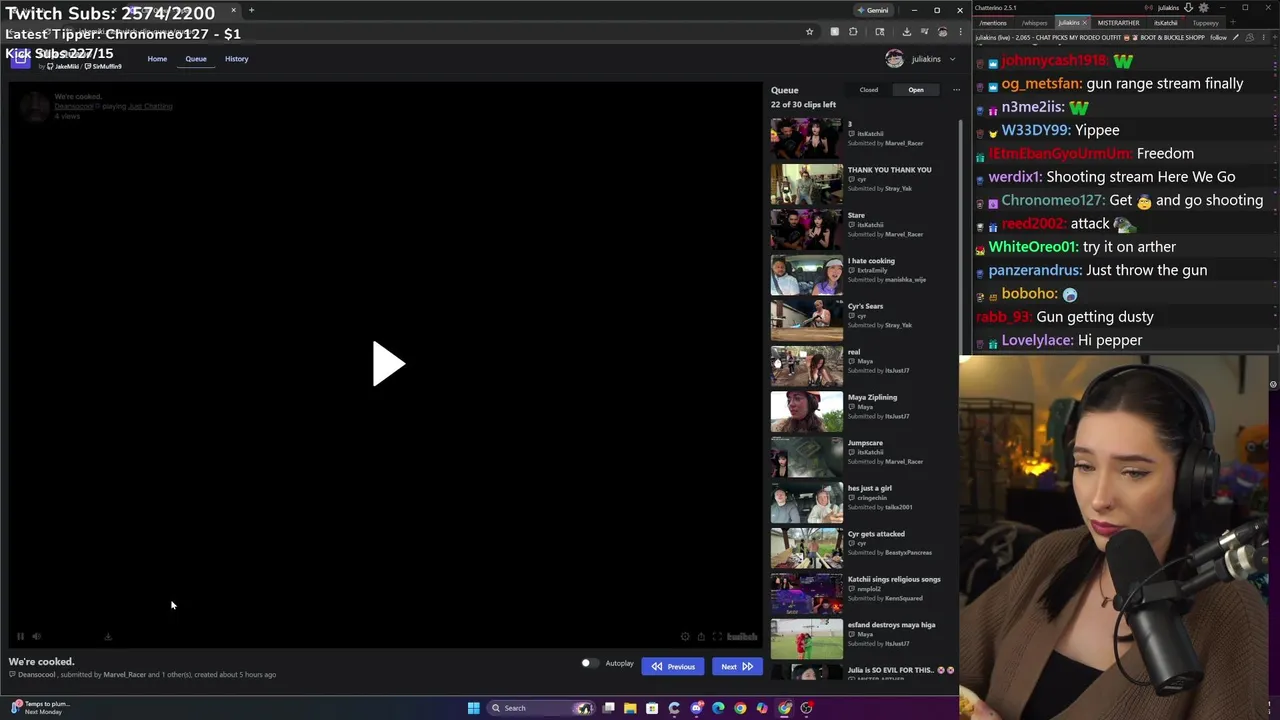Open 'esfand destroys maya higa' clip title
Screen dimensions: 1280x720
pos(892,625)
